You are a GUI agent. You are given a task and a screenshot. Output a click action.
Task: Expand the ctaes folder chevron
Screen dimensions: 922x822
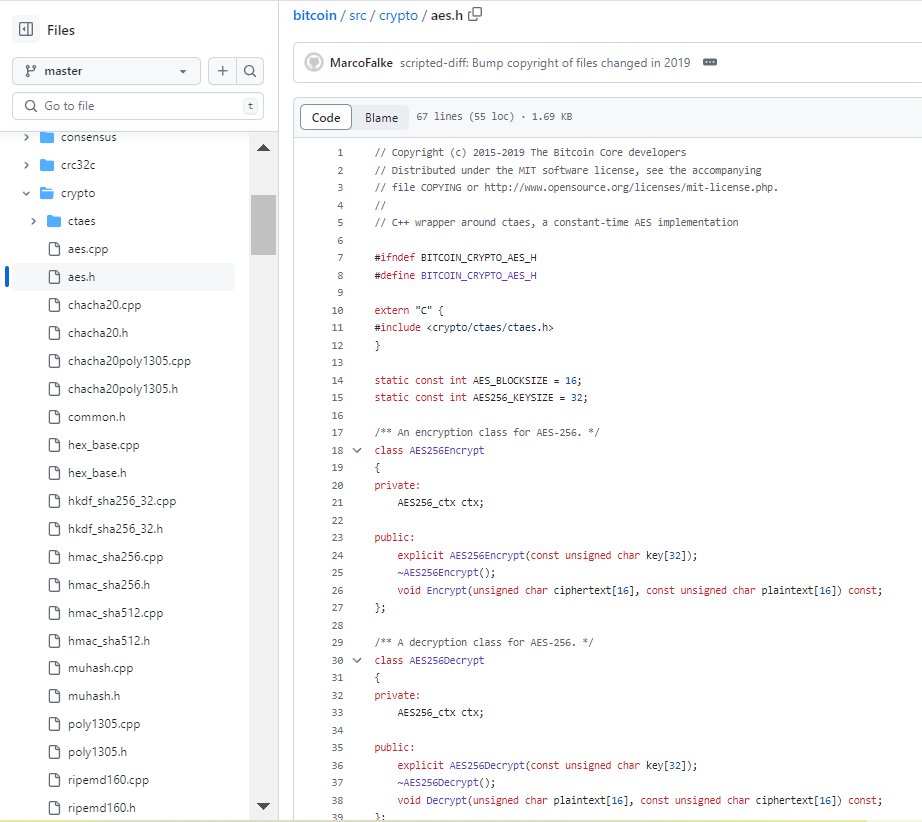pos(34,221)
